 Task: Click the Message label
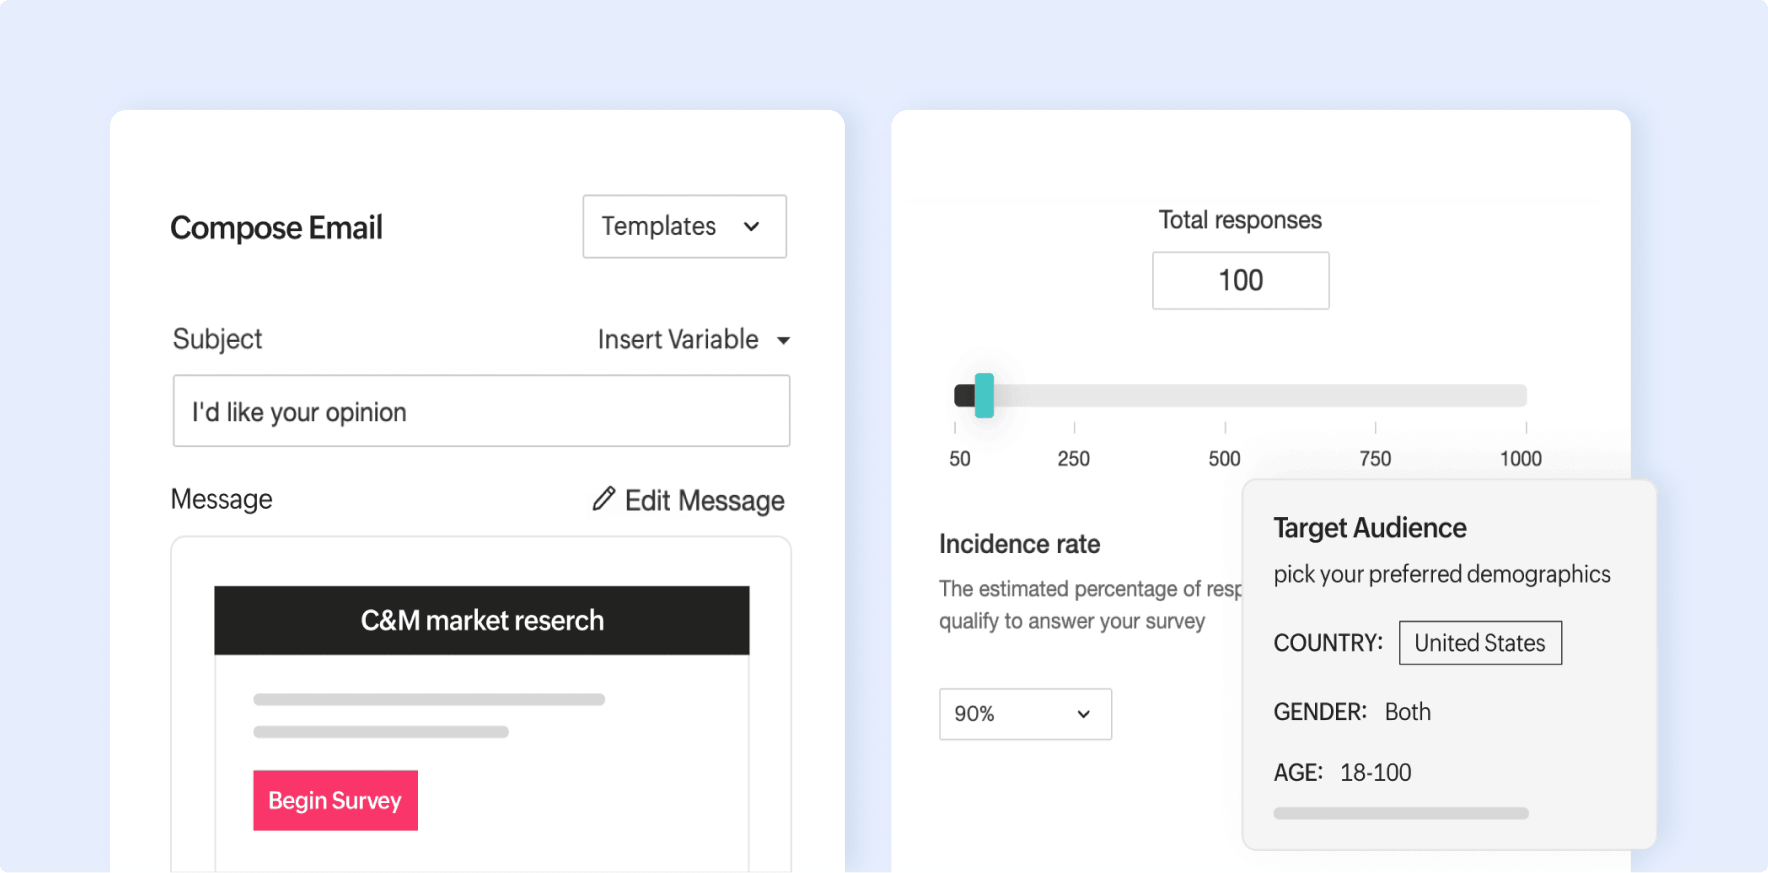[x=221, y=499]
